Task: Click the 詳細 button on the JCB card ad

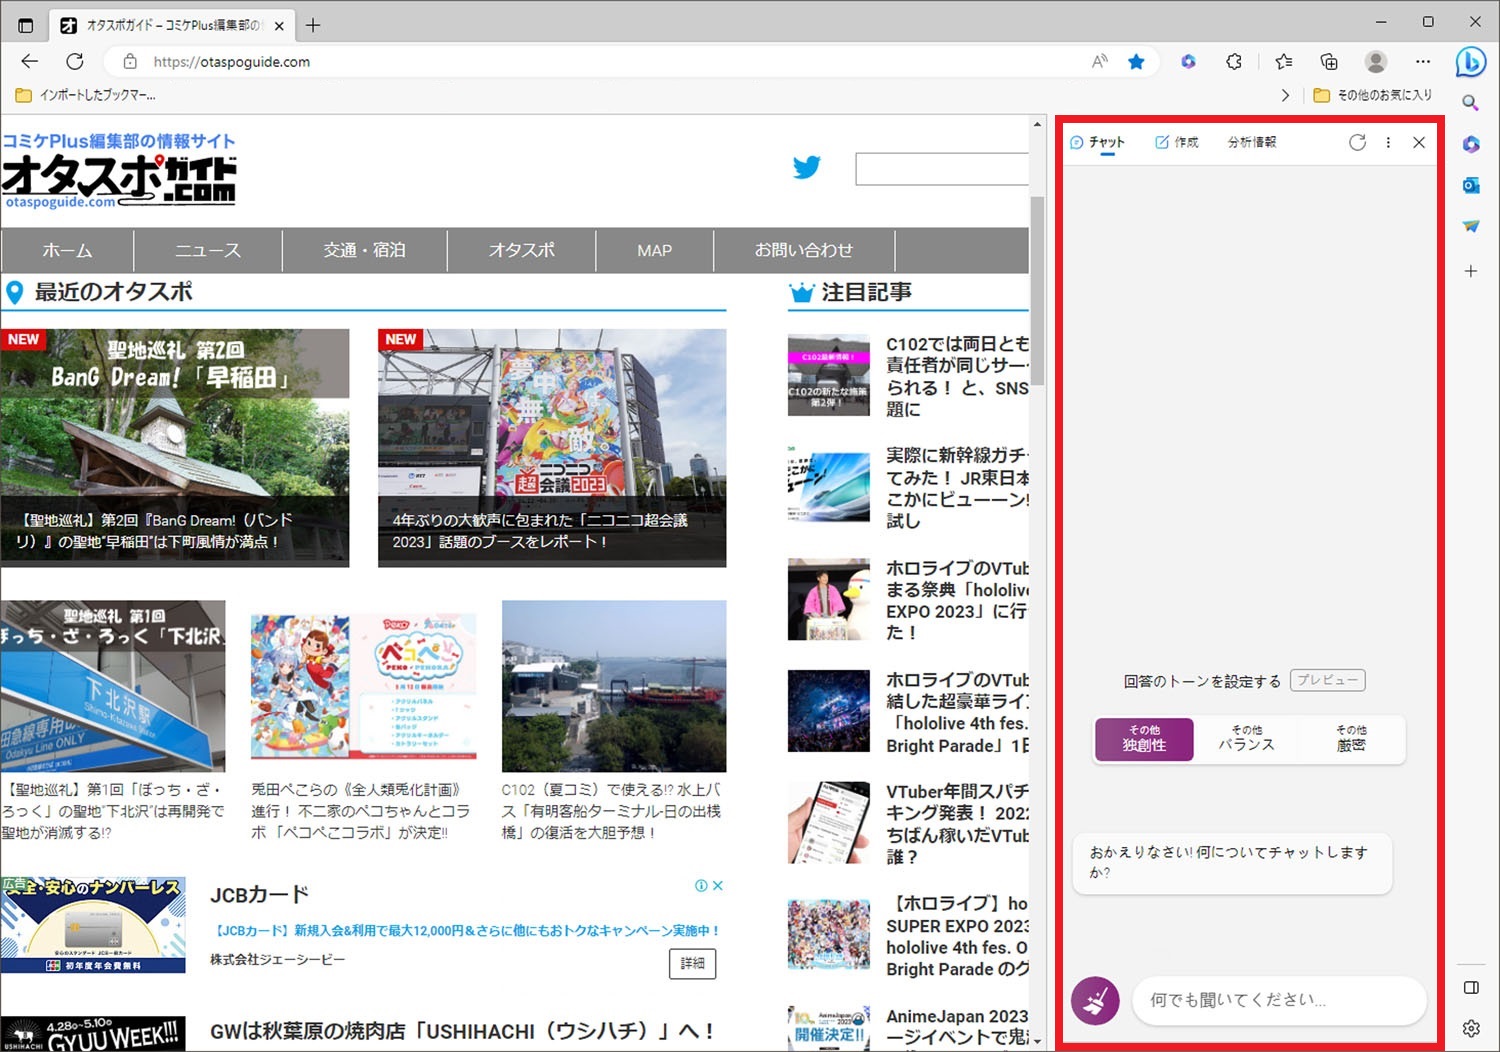Action: 692,963
